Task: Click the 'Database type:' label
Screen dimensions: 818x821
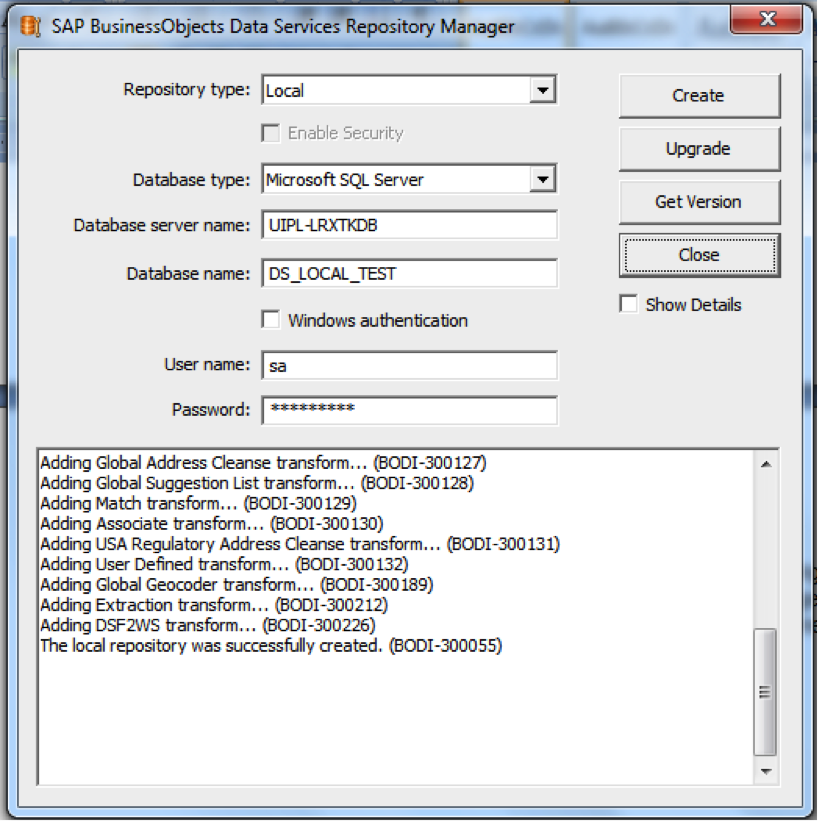Action: pos(192,180)
